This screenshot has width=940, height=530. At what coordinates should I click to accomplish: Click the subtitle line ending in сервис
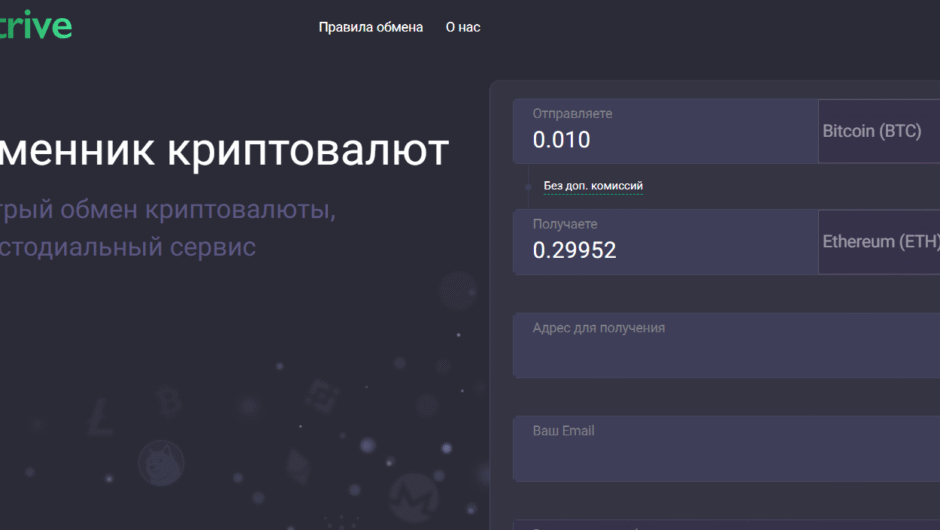128,247
